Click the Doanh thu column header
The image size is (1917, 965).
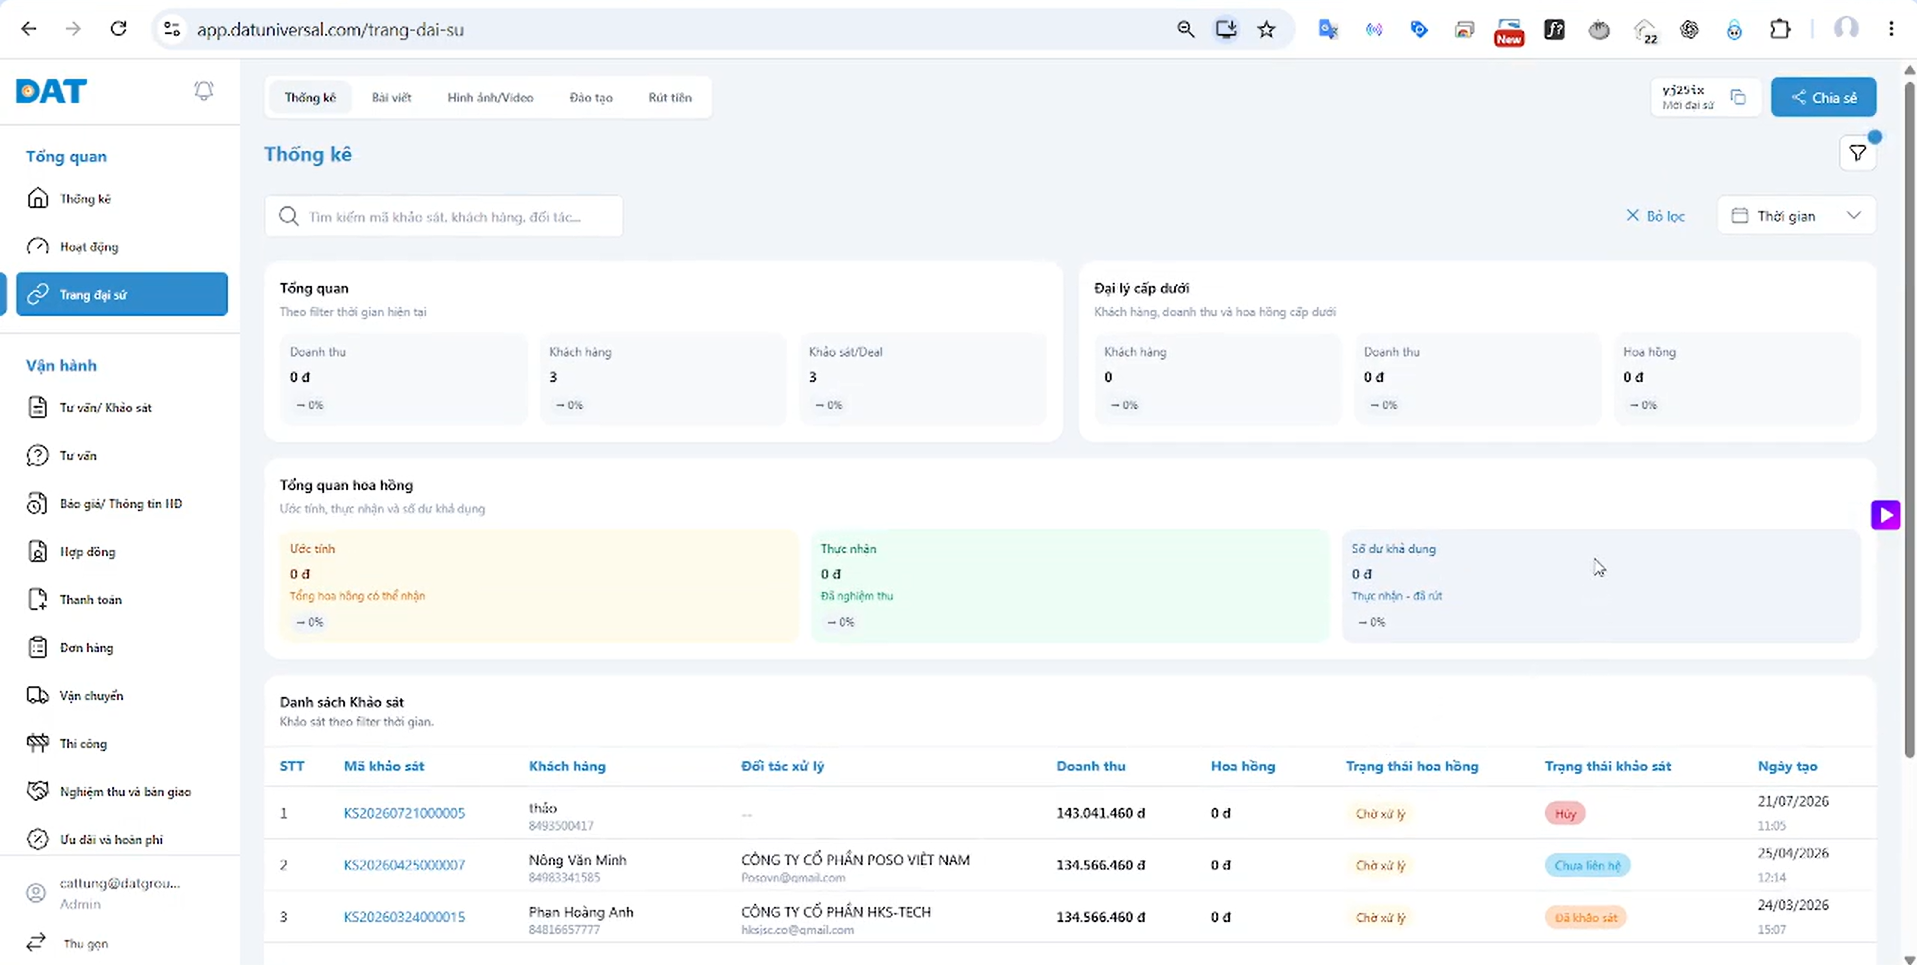(1091, 766)
